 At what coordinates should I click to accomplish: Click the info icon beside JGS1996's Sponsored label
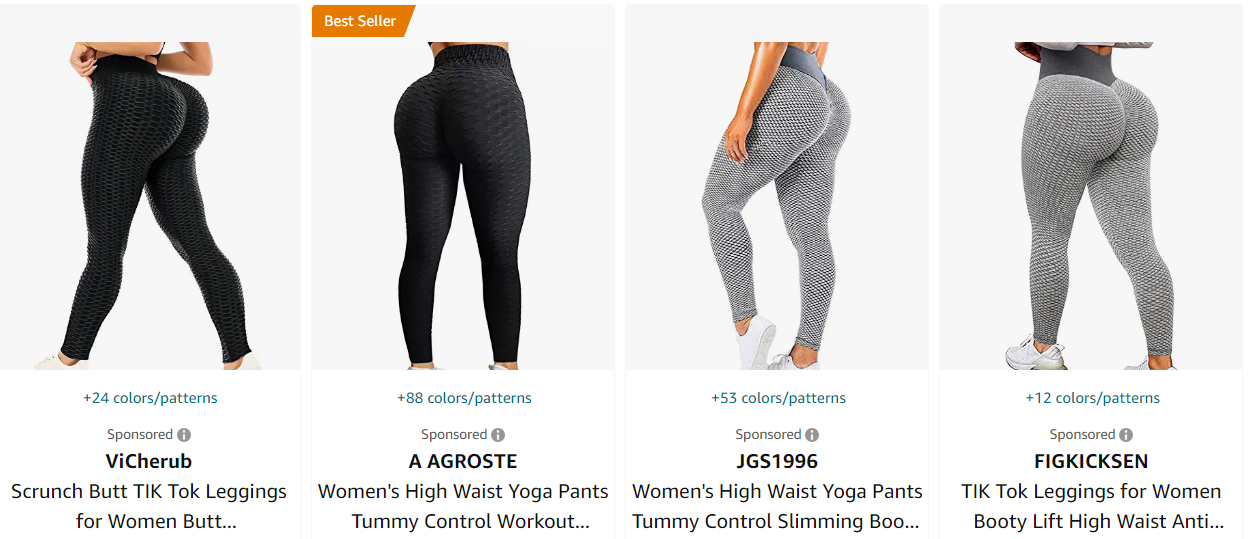tap(812, 435)
